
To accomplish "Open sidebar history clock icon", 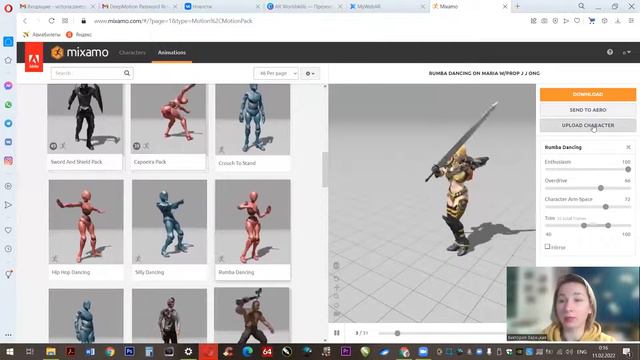I will (x=8, y=249).
